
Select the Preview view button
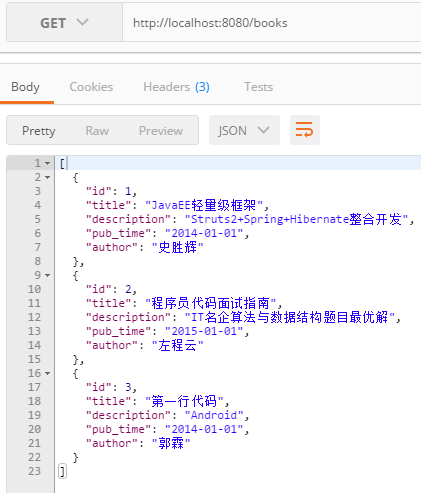click(x=161, y=131)
